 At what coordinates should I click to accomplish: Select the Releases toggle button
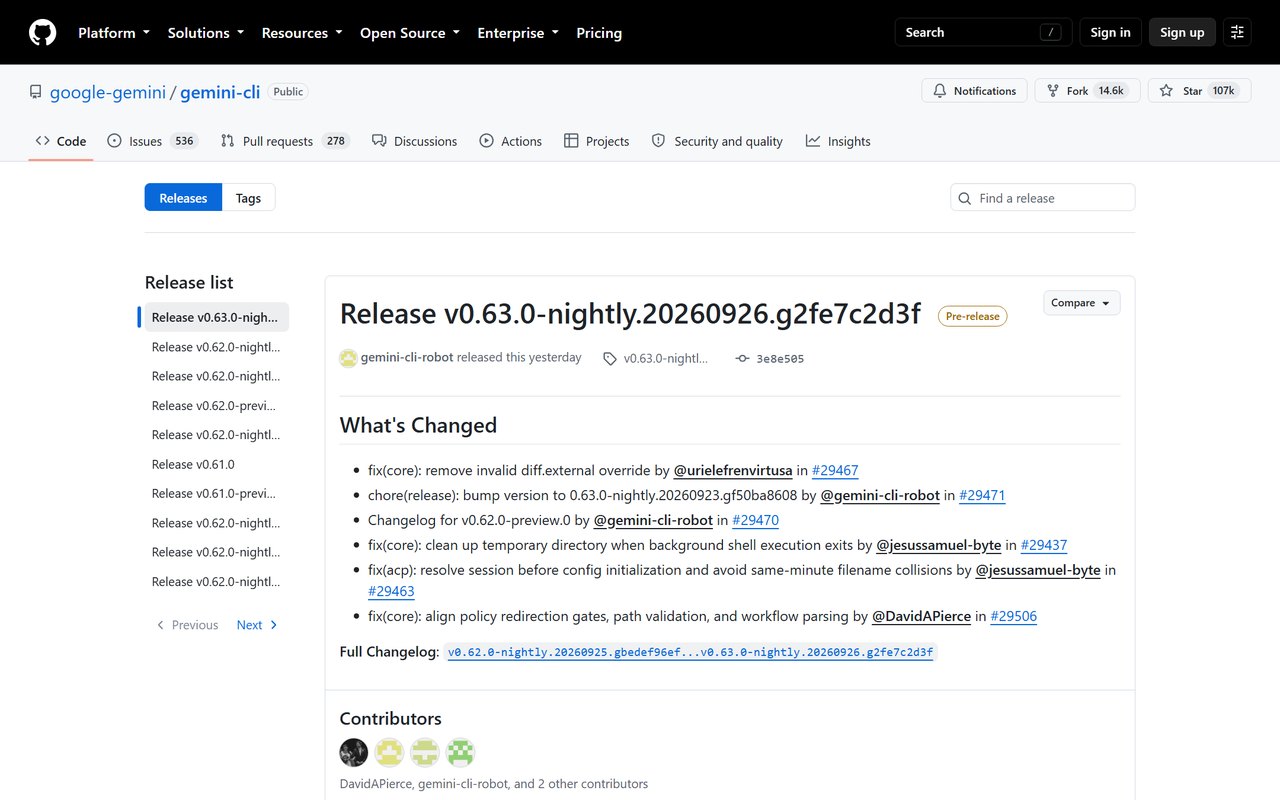coord(183,198)
